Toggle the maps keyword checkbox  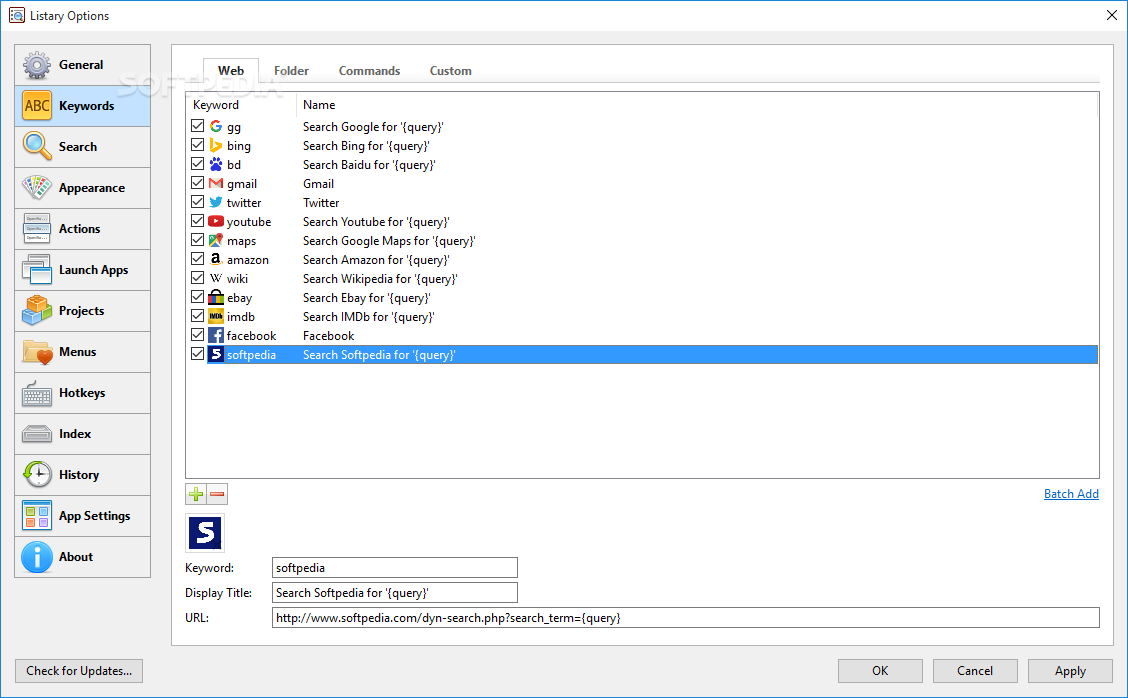tap(197, 240)
